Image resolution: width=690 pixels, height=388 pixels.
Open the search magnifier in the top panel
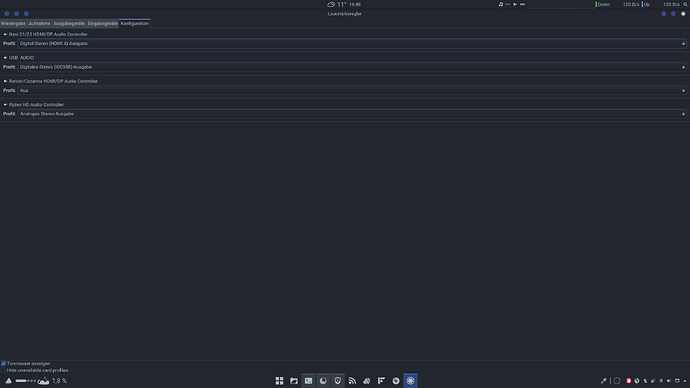pos(685,4)
